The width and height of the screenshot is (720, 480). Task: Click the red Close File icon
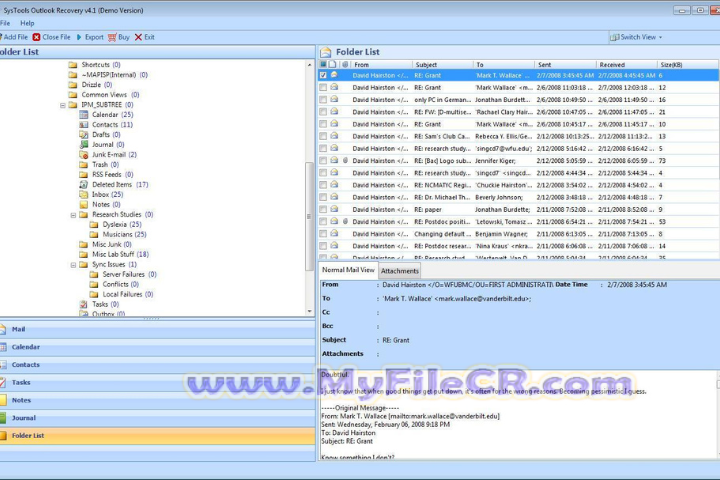[x=36, y=37]
